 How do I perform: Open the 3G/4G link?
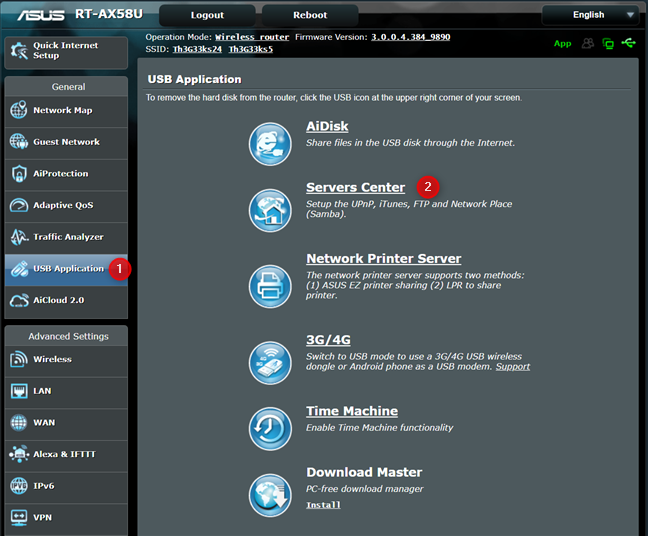328,340
